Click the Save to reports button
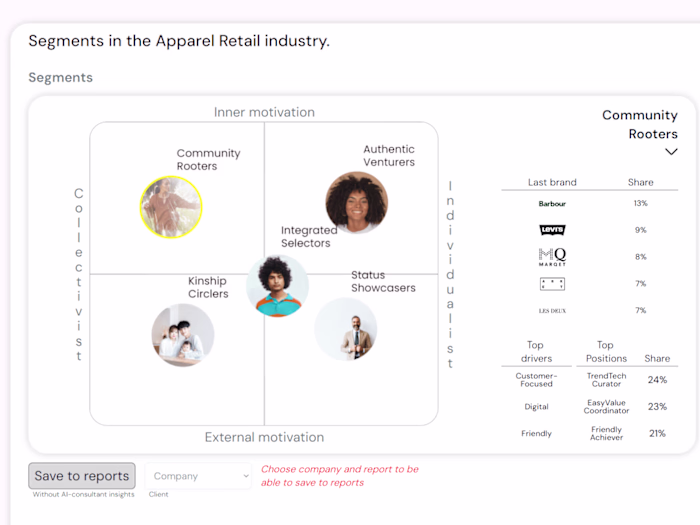The image size is (700, 525). tap(82, 476)
